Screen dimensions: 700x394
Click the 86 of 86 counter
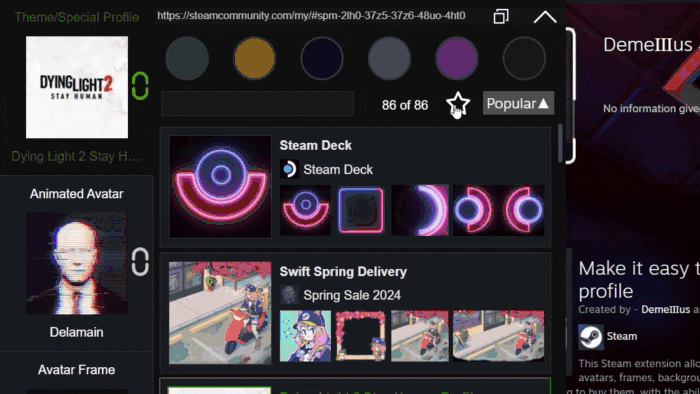(405, 105)
